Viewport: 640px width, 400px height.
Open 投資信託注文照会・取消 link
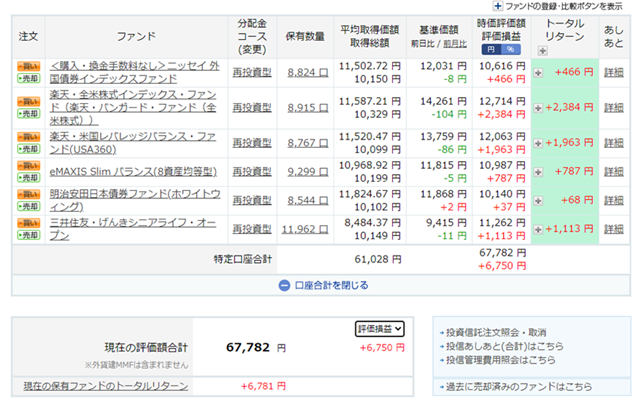497,332
